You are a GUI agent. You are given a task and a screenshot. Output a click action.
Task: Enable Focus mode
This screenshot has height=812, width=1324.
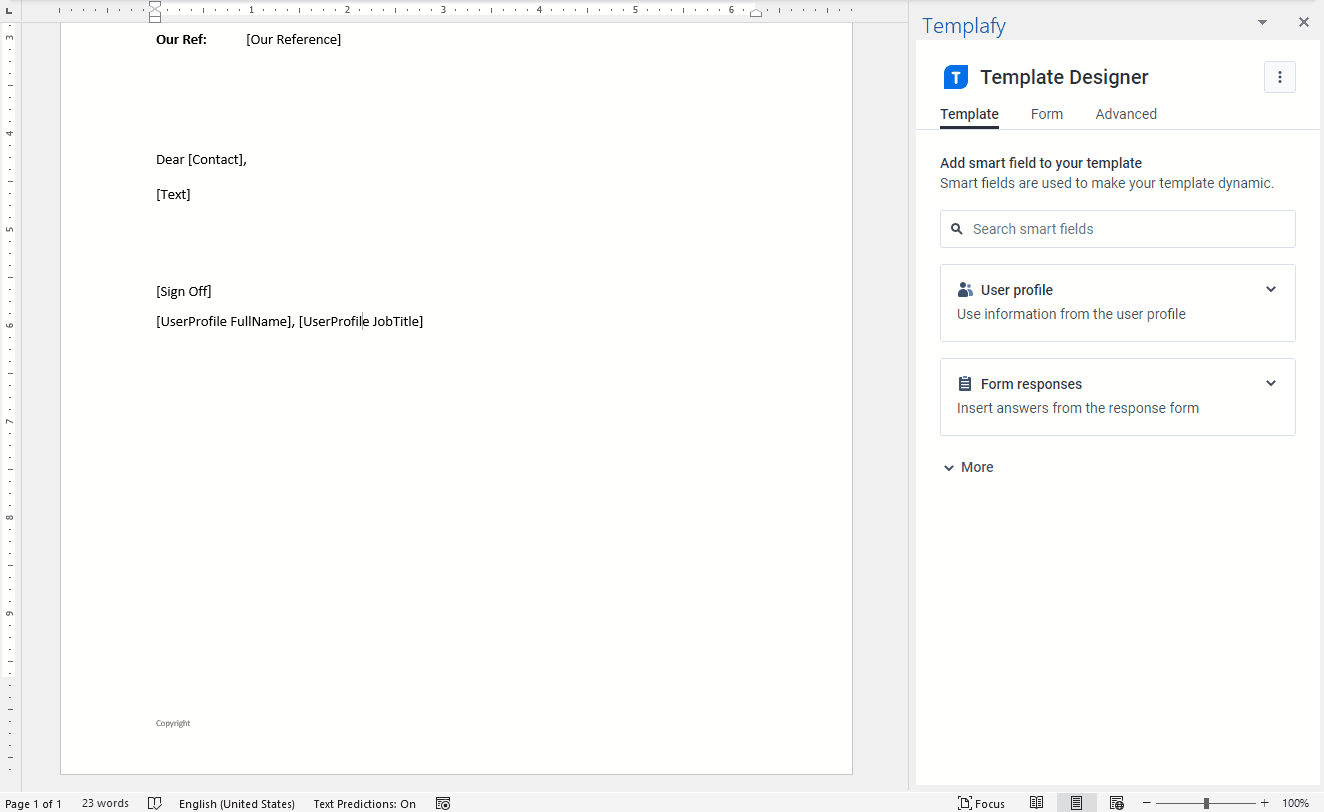(x=982, y=803)
